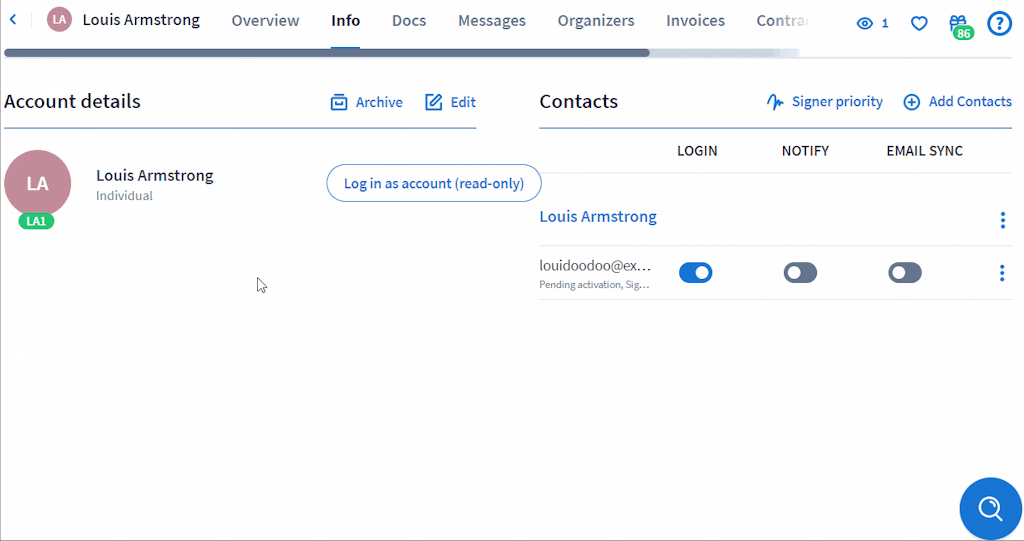Click the NOTIFY column header
The width and height of the screenshot is (1024, 541).
coord(805,151)
